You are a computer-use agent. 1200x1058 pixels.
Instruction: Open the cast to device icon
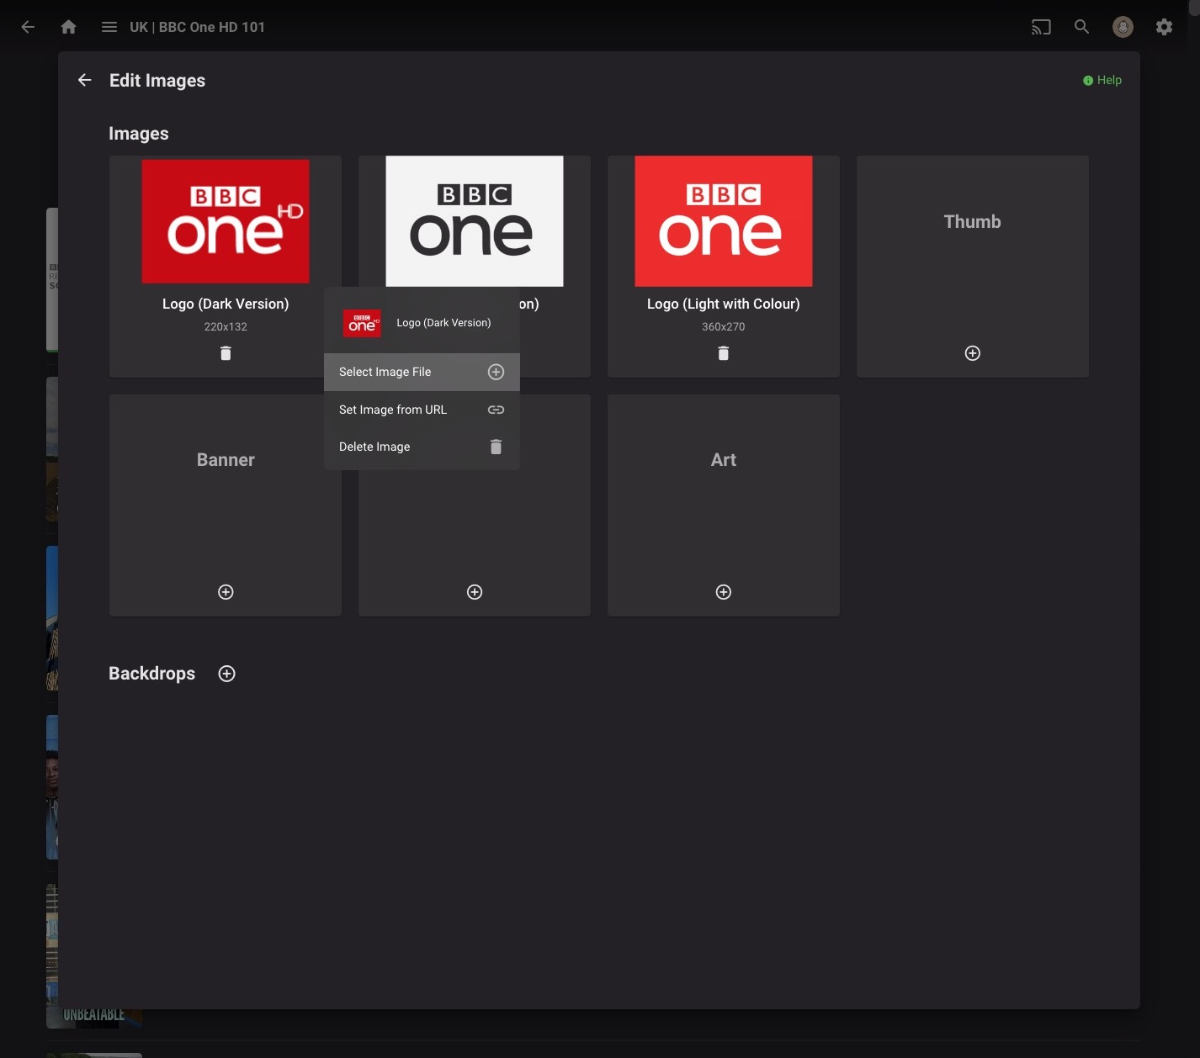point(1041,27)
